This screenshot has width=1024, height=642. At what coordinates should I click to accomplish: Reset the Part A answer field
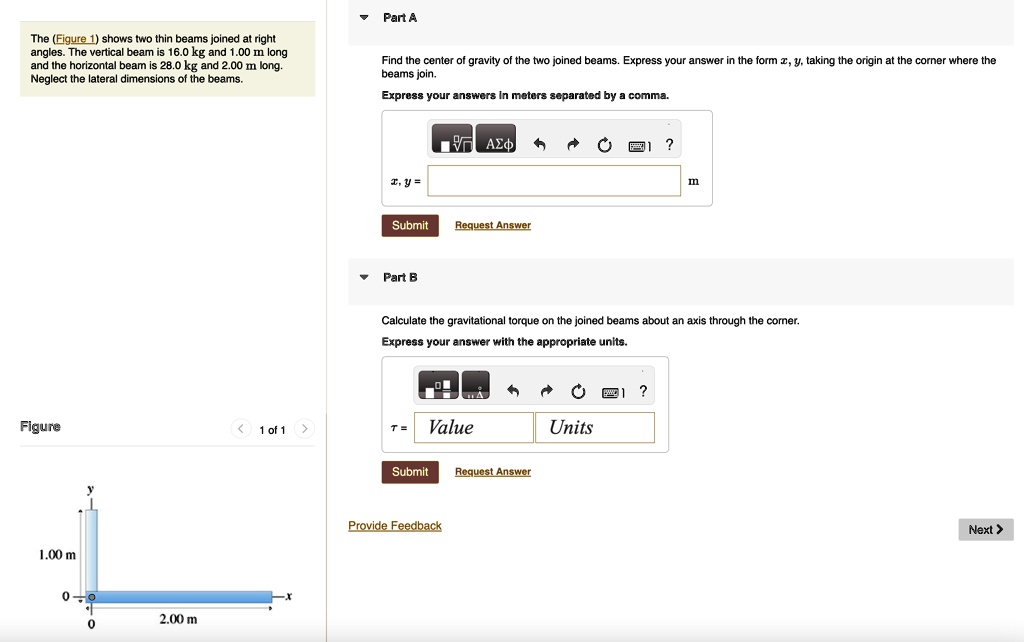tap(604, 145)
